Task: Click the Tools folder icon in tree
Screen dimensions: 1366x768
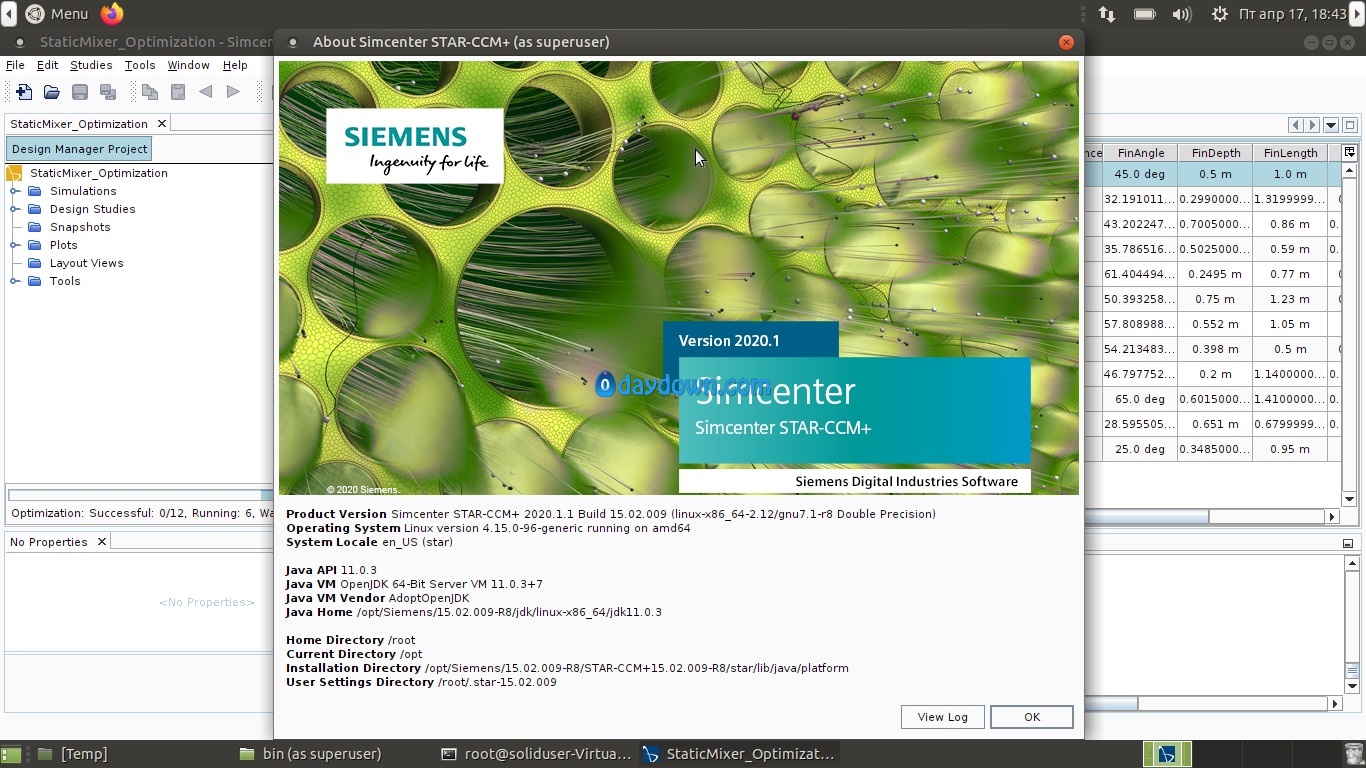Action: tap(35, 281)
